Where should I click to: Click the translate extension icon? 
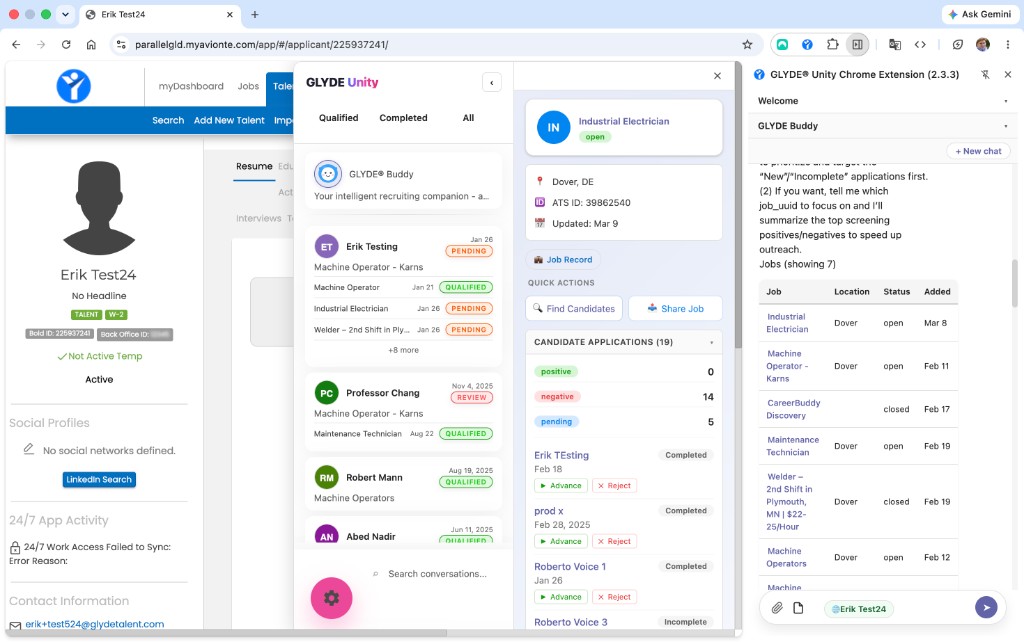pos(895,44)
